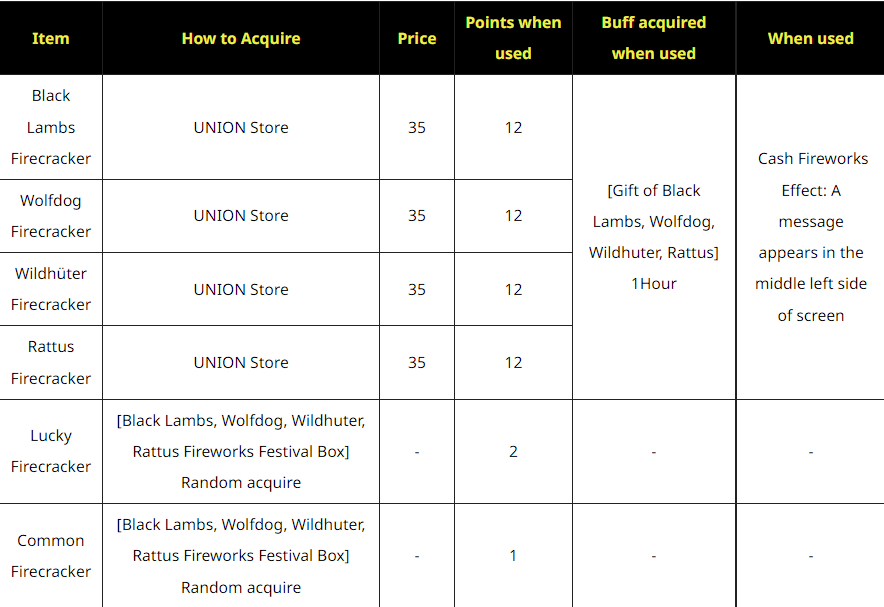This screenshot has width=884, height=607.
Task: Select the Lucky Firecracker acquire method text
Action: tap(241, 451)
